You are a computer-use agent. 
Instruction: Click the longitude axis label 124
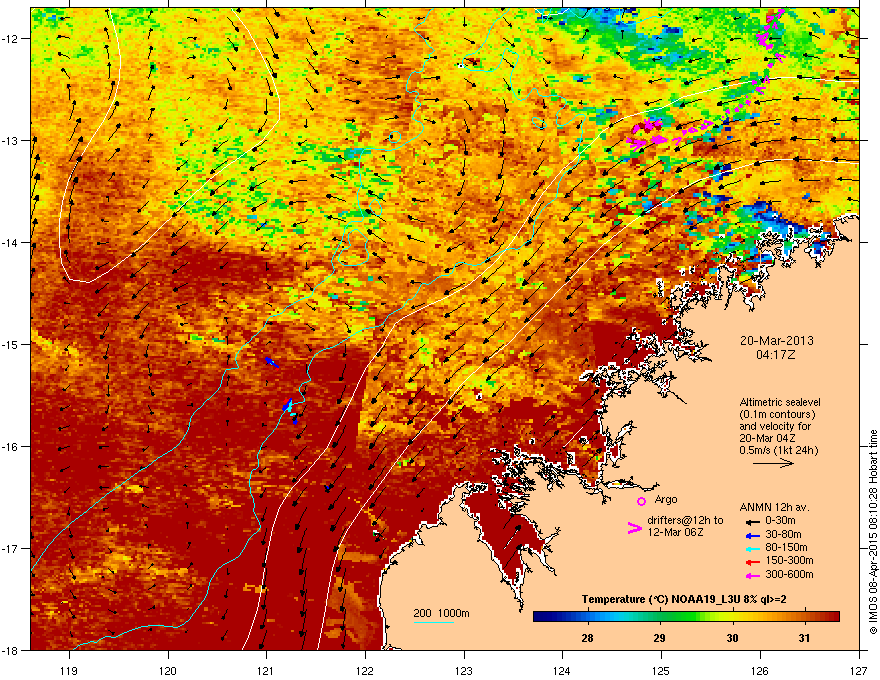tap(562, 670)
